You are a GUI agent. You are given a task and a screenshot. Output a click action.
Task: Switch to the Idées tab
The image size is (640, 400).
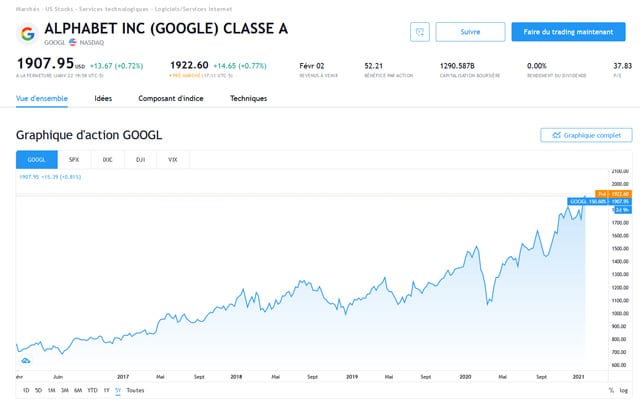tap(103, 99)
